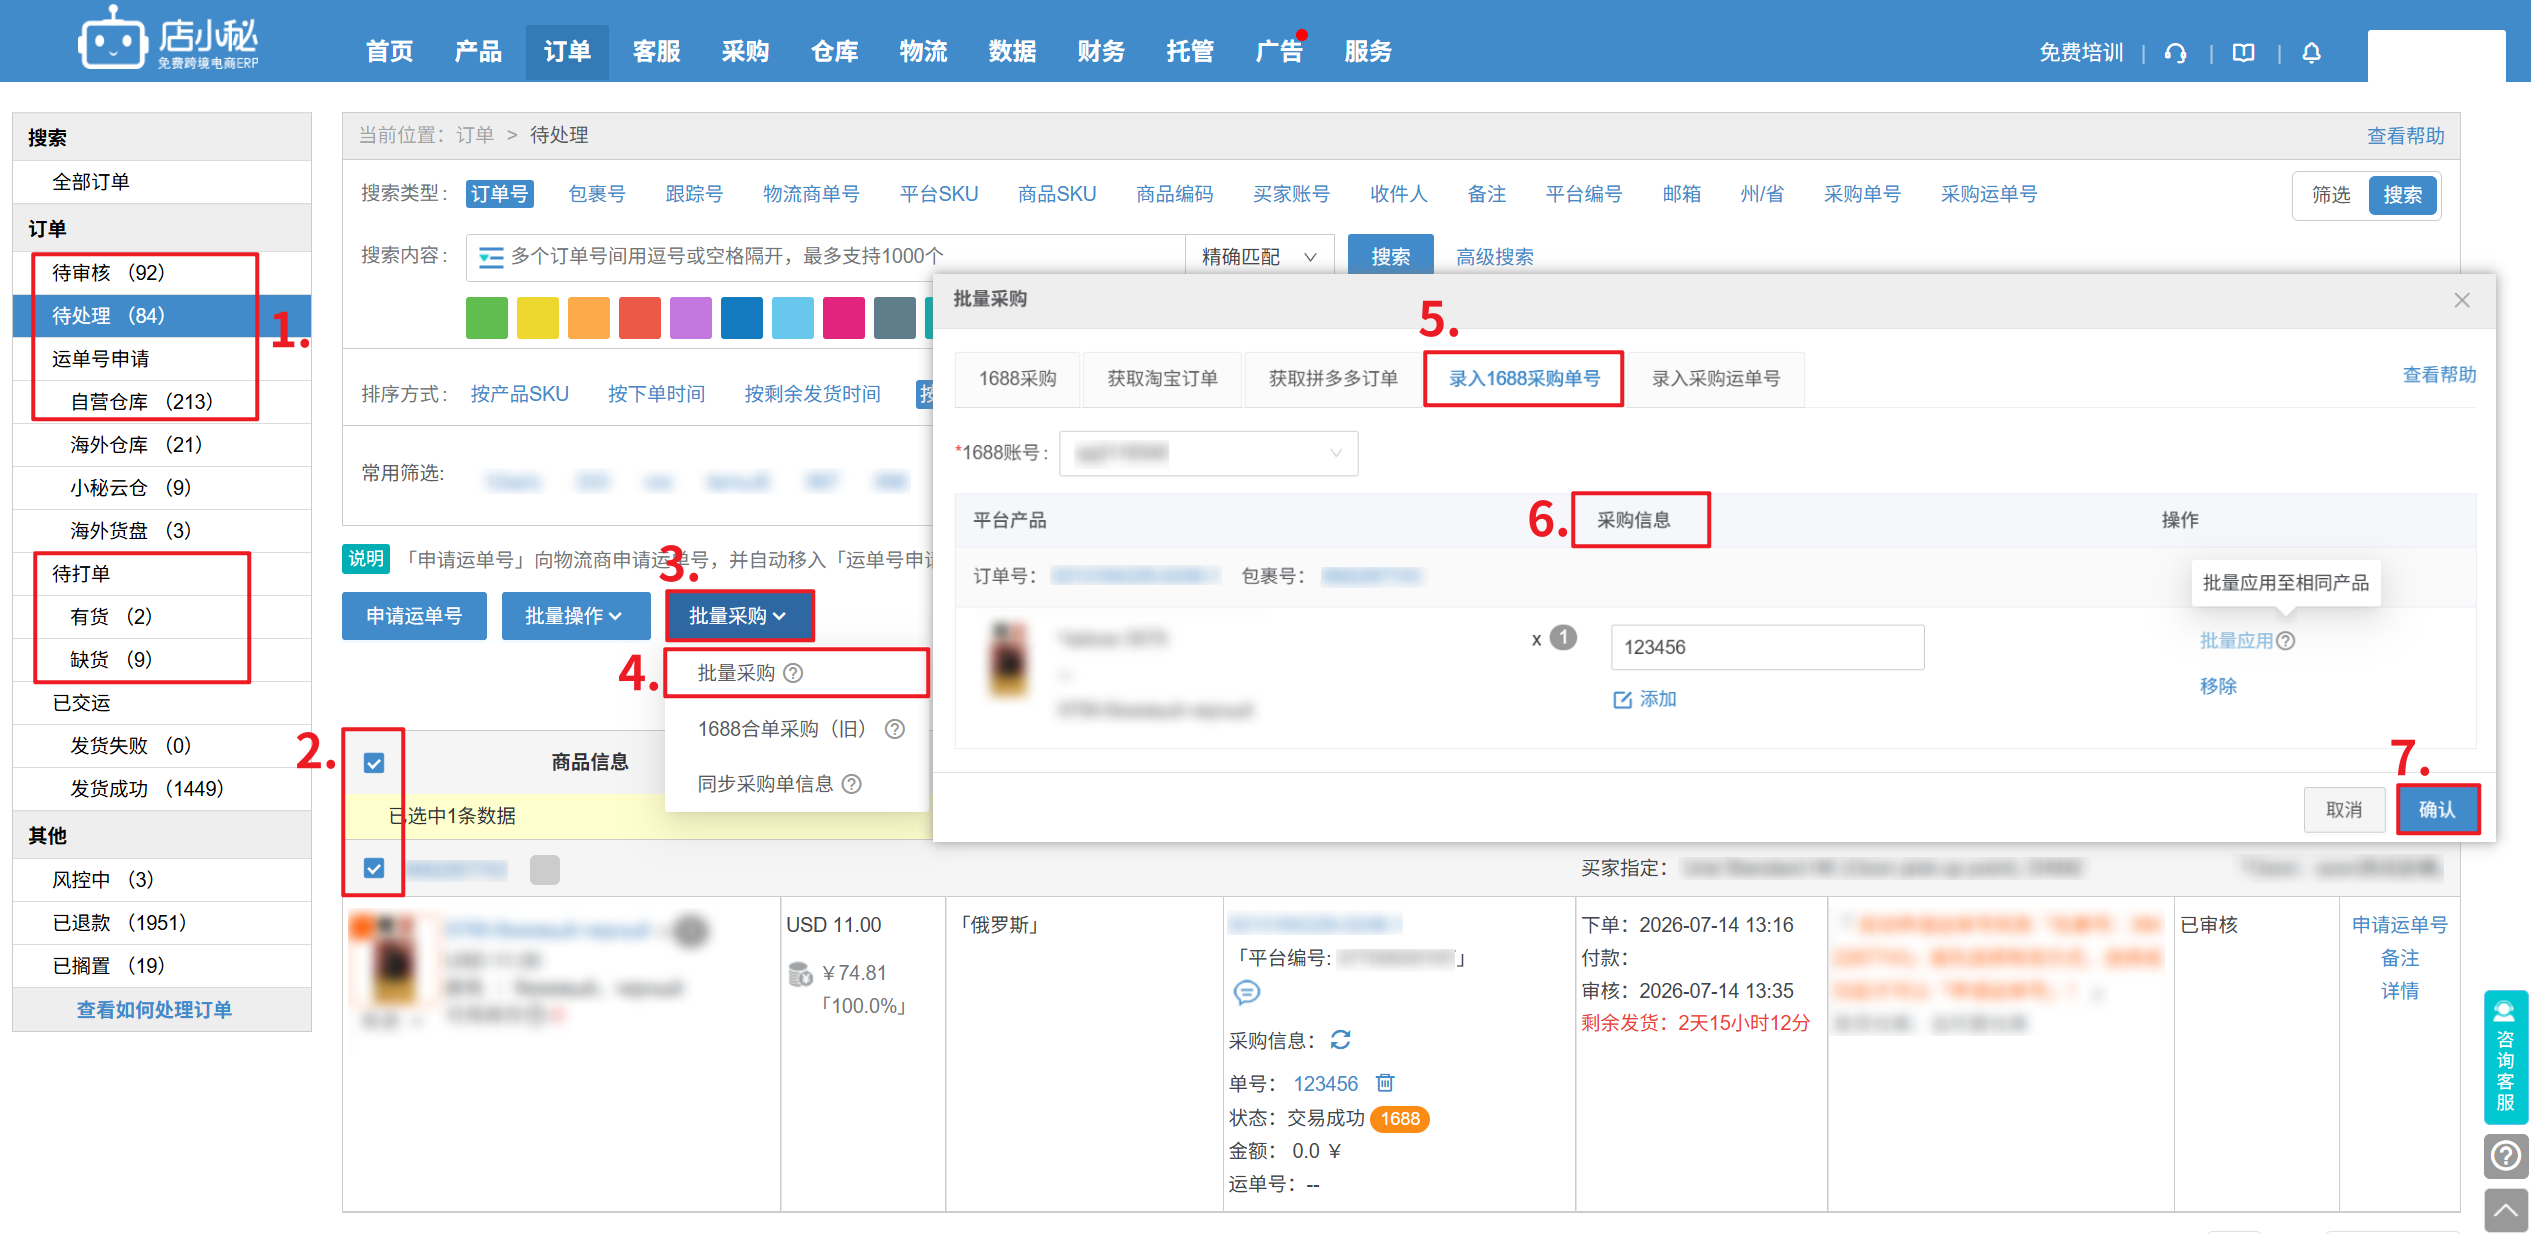Click the 批量应用 question mark icon

2286,641
